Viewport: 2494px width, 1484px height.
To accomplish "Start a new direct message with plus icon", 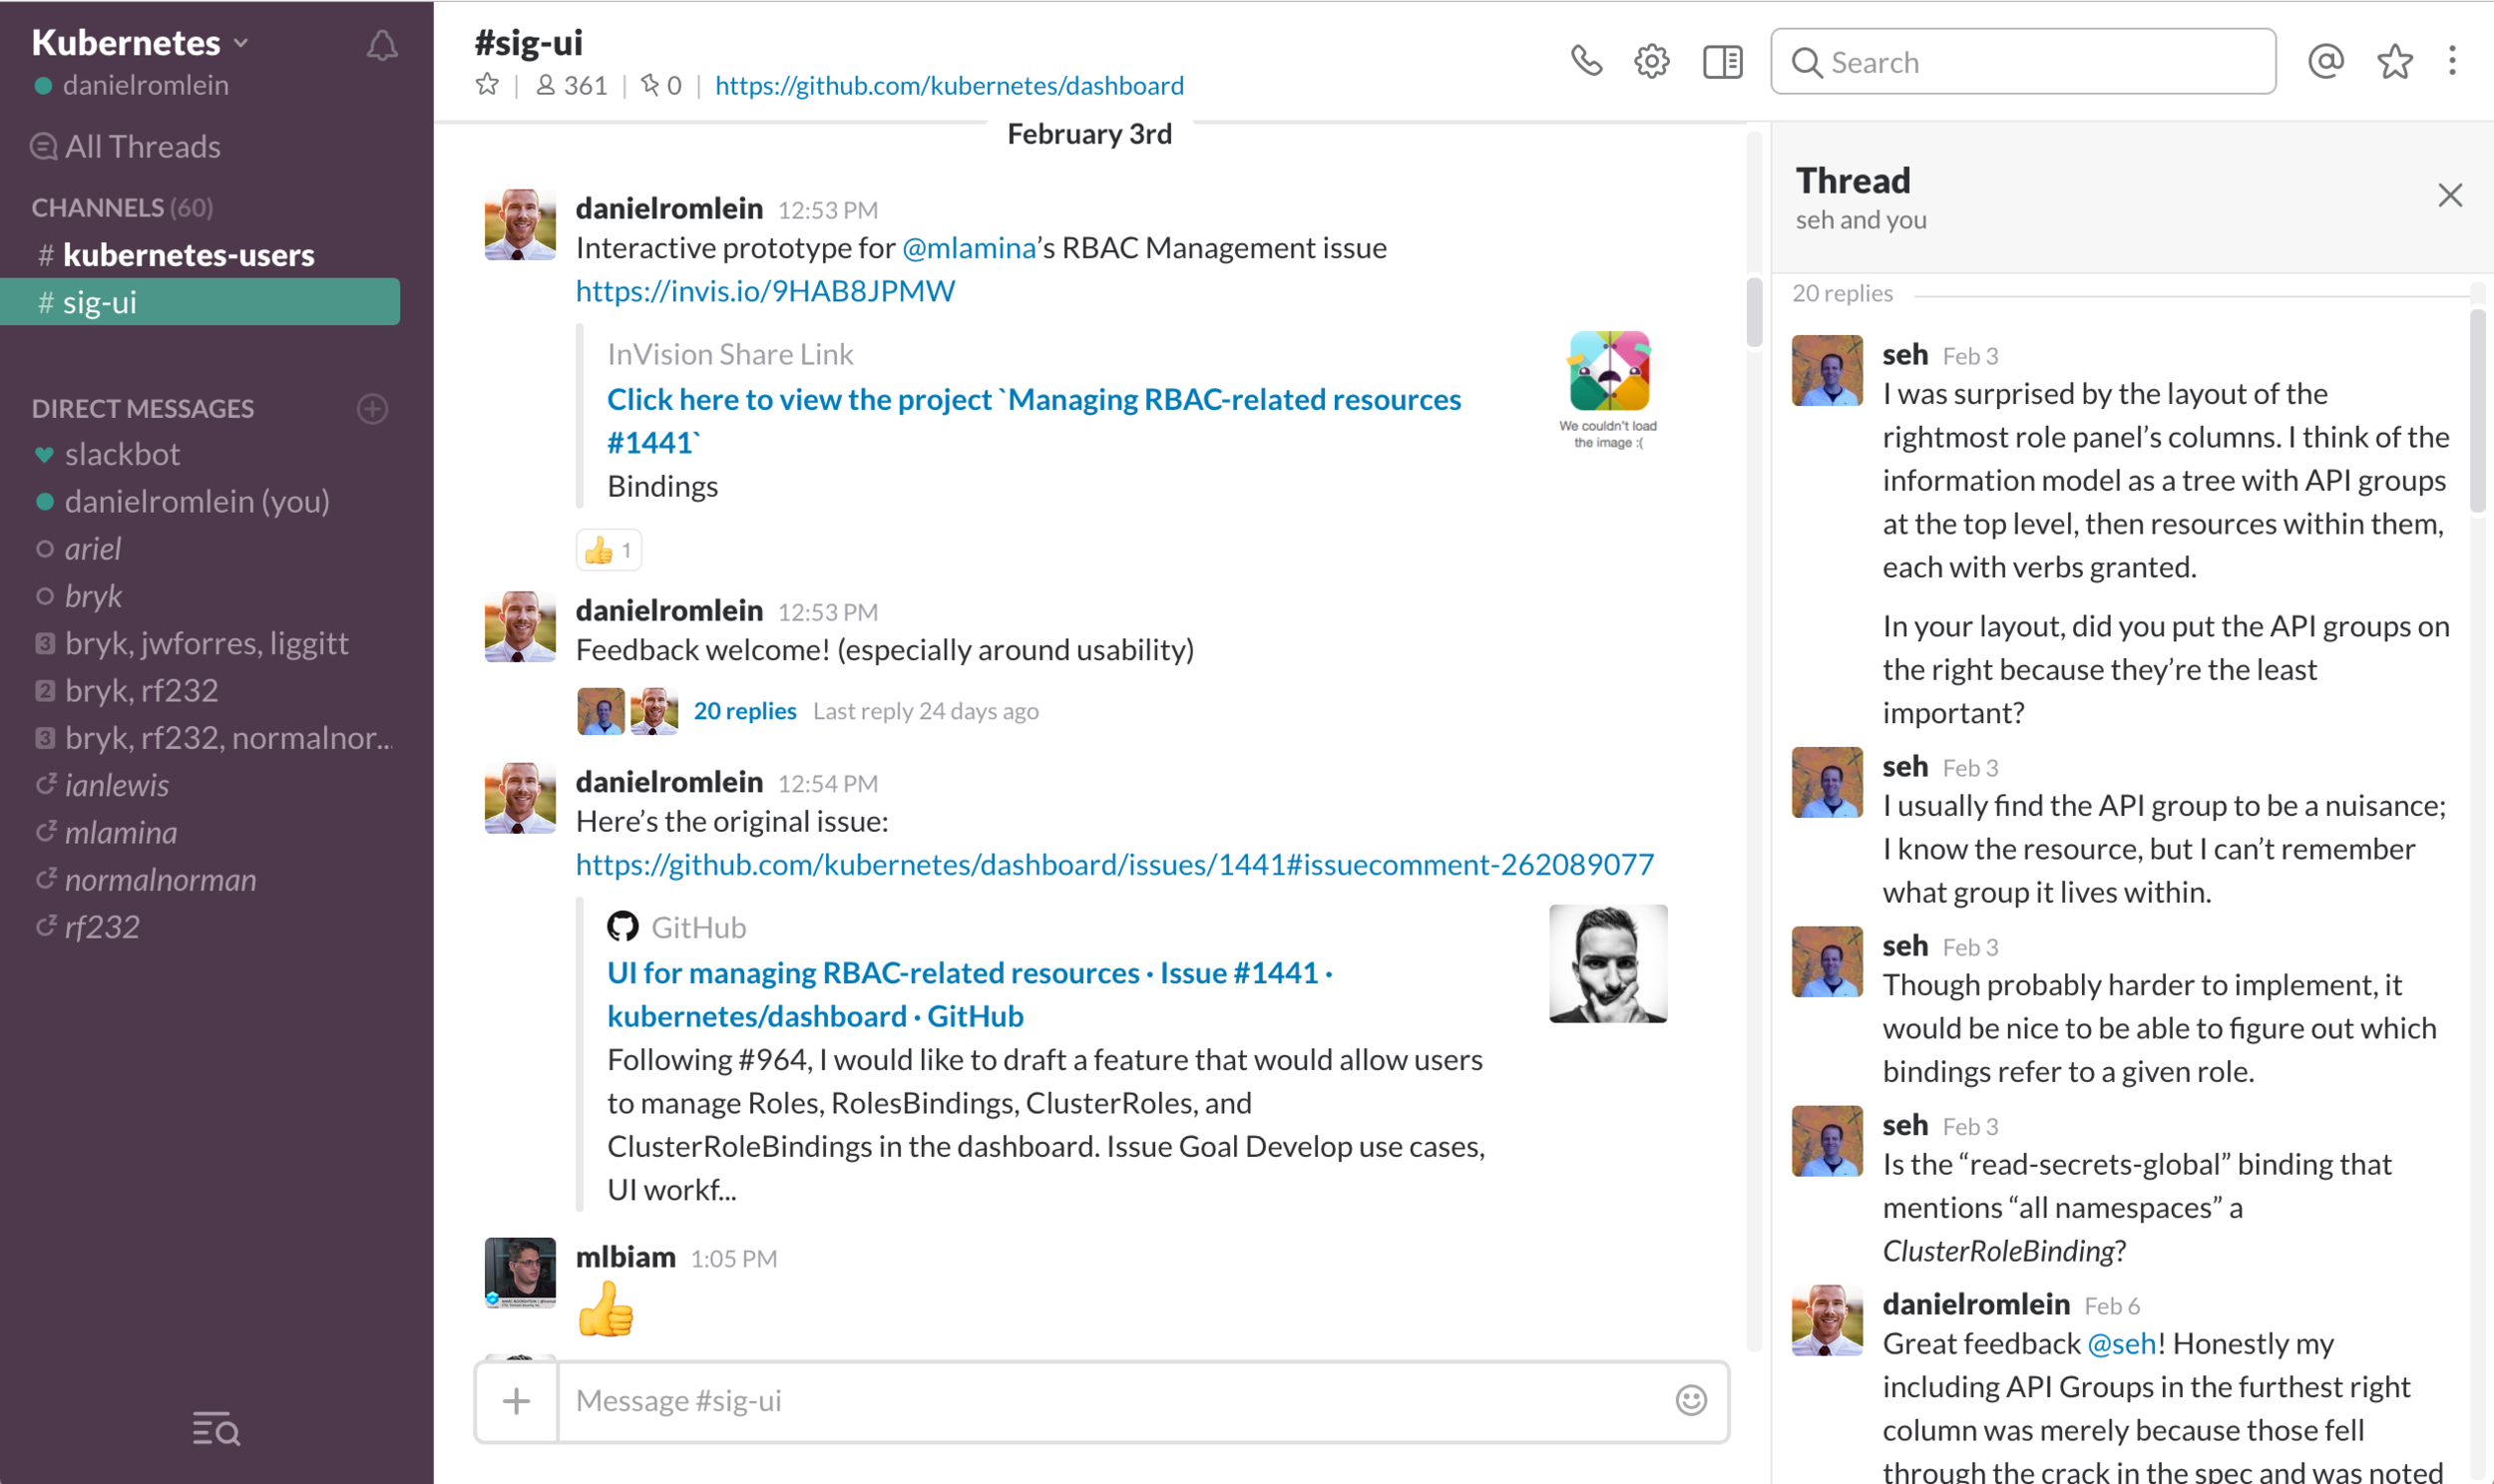I will pos(372,408).
